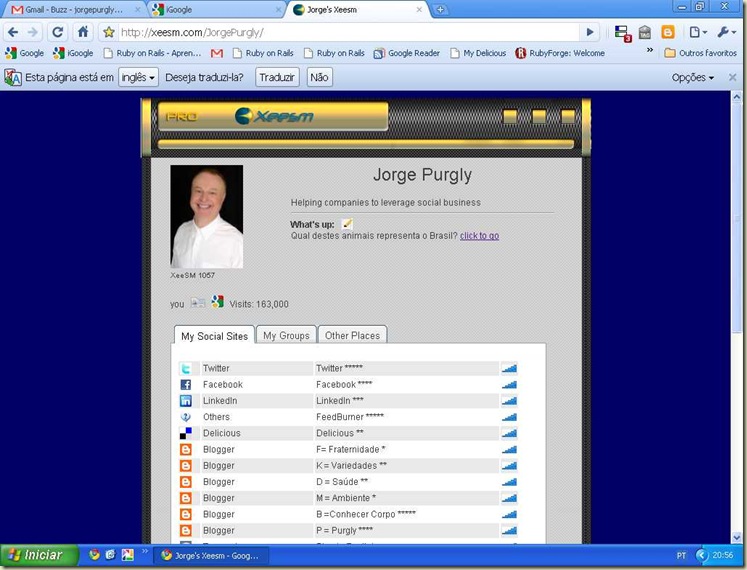Click the Facebook icon in list

(x=186, y=384)
